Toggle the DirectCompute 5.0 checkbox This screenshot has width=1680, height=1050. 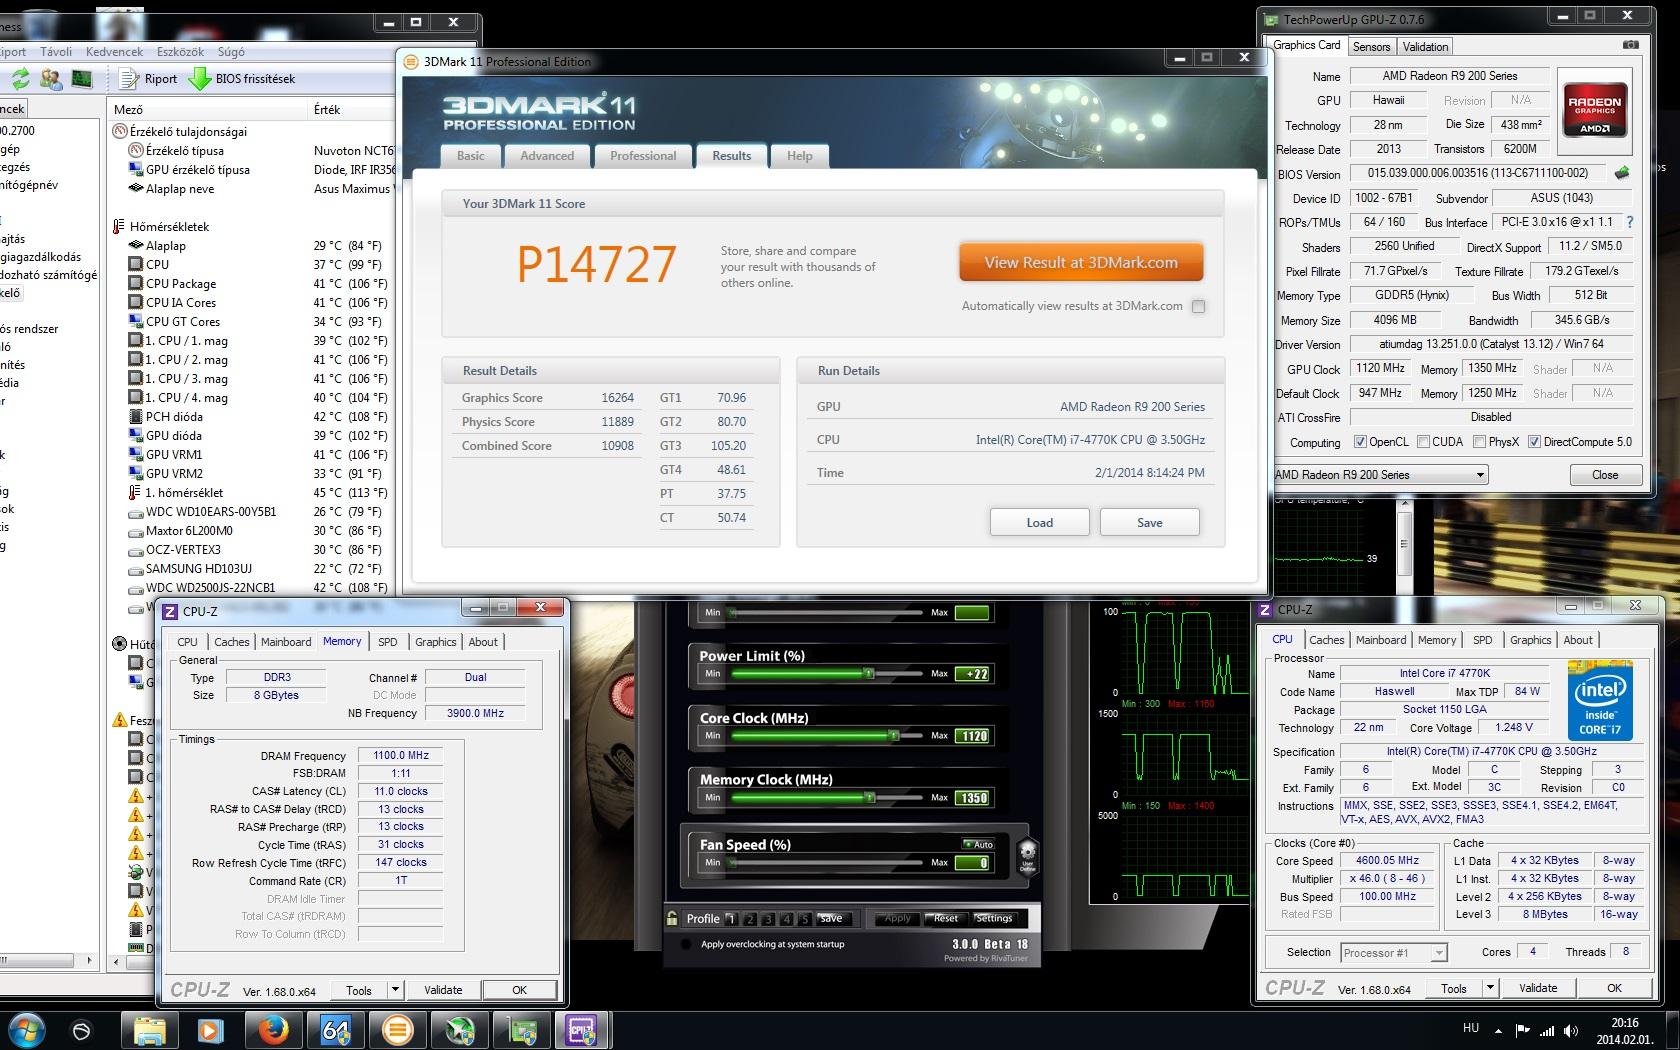1534,442
